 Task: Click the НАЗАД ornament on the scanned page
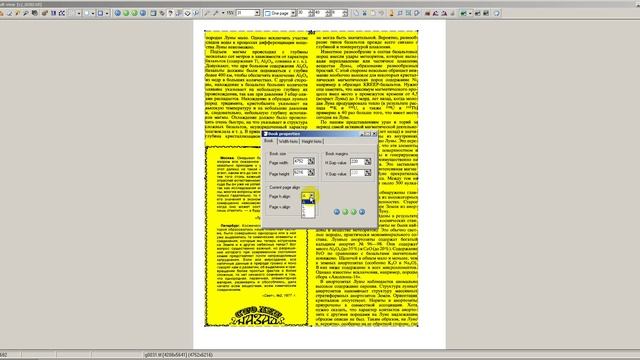[257, 317]
